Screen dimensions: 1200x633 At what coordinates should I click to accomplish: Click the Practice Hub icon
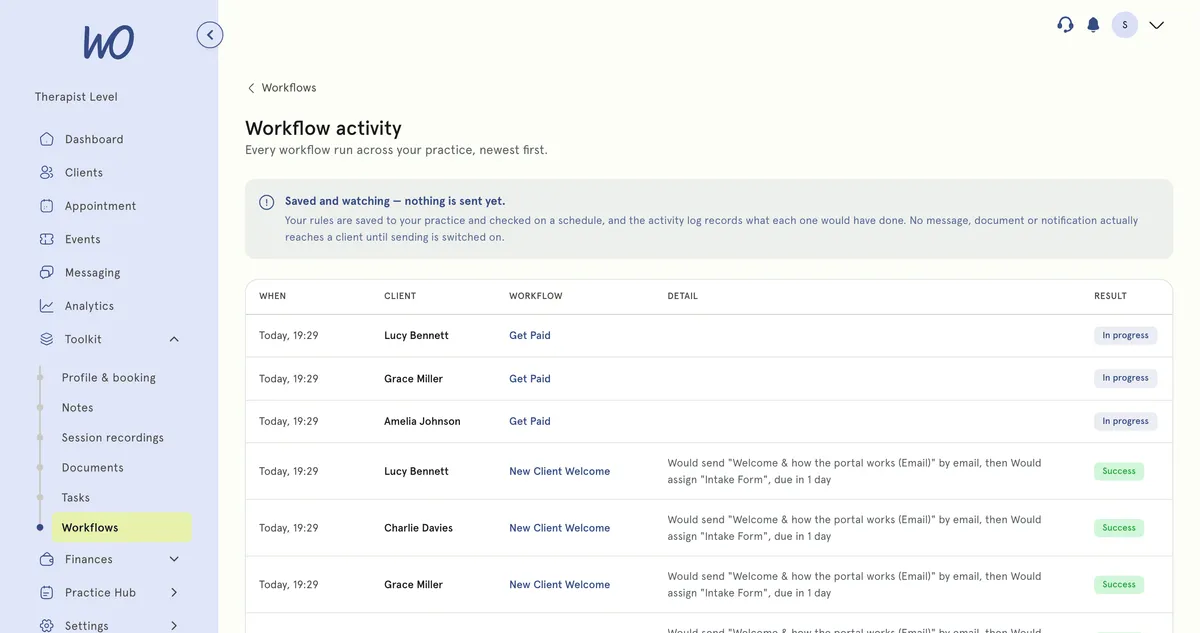point(47,592)
